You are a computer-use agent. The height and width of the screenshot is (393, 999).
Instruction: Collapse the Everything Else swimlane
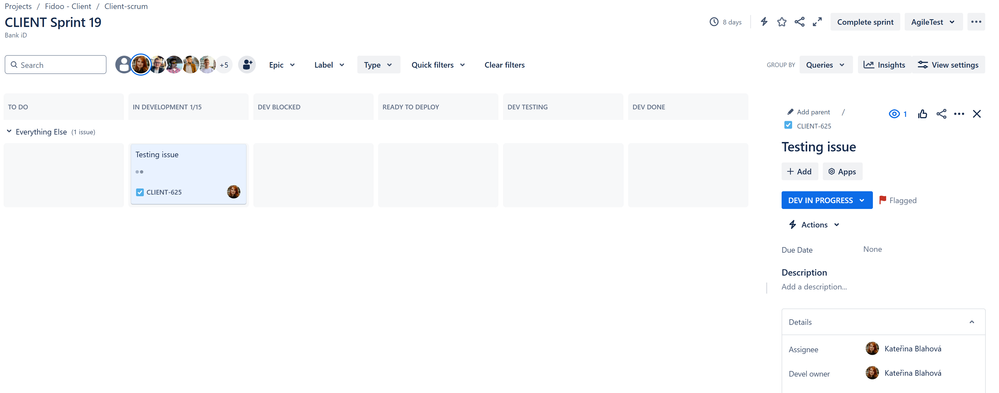(x=9, y=132)
